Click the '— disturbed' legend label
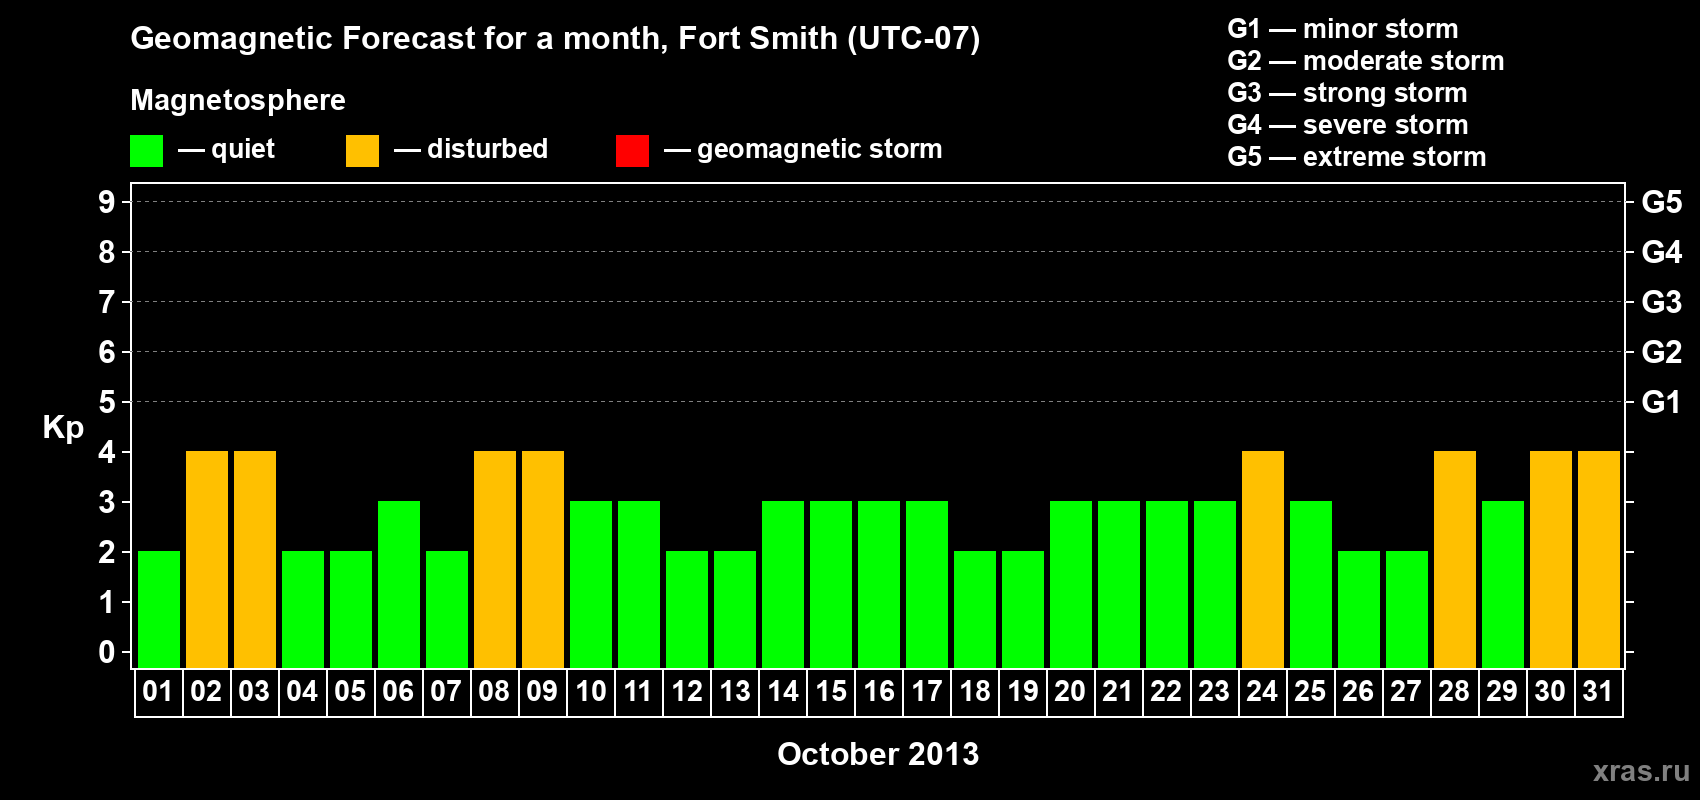Viewport: 1700px width, 800px height. [471, 150]
